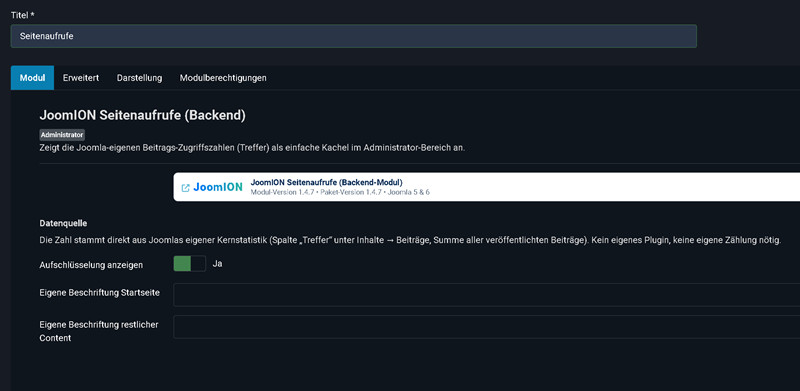The image size is (800, 391).
Task: Toggle the Aufschlüsselung anzeigen switch
Action: [x=190, y=264]
